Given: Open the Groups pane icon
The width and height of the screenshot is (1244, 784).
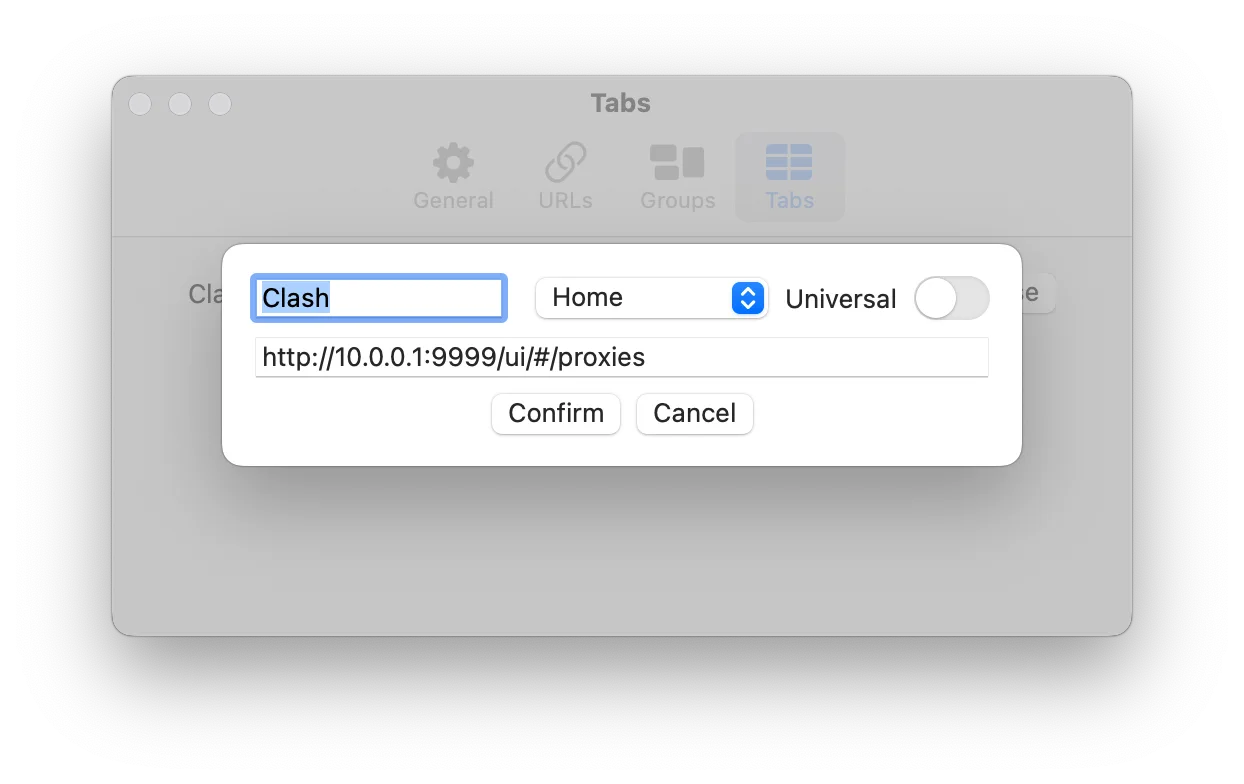Looking at the screenshot, I should 677,163.
